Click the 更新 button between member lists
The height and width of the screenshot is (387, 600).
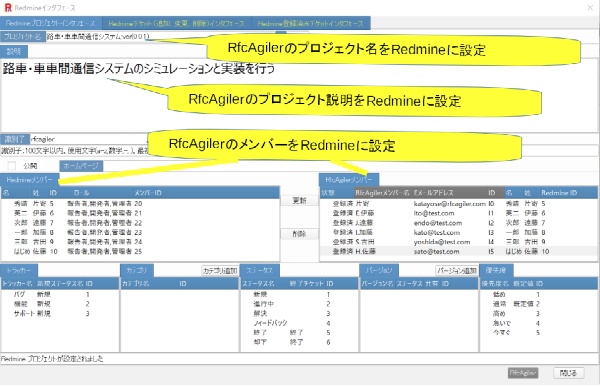[299, 200]
